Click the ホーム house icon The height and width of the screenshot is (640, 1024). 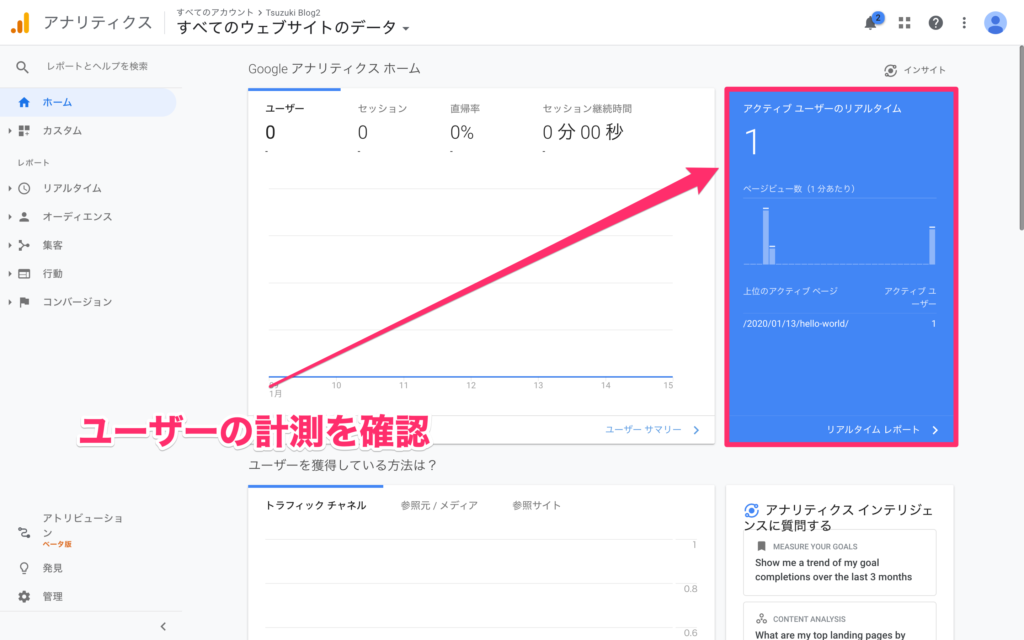coord(24,102)
